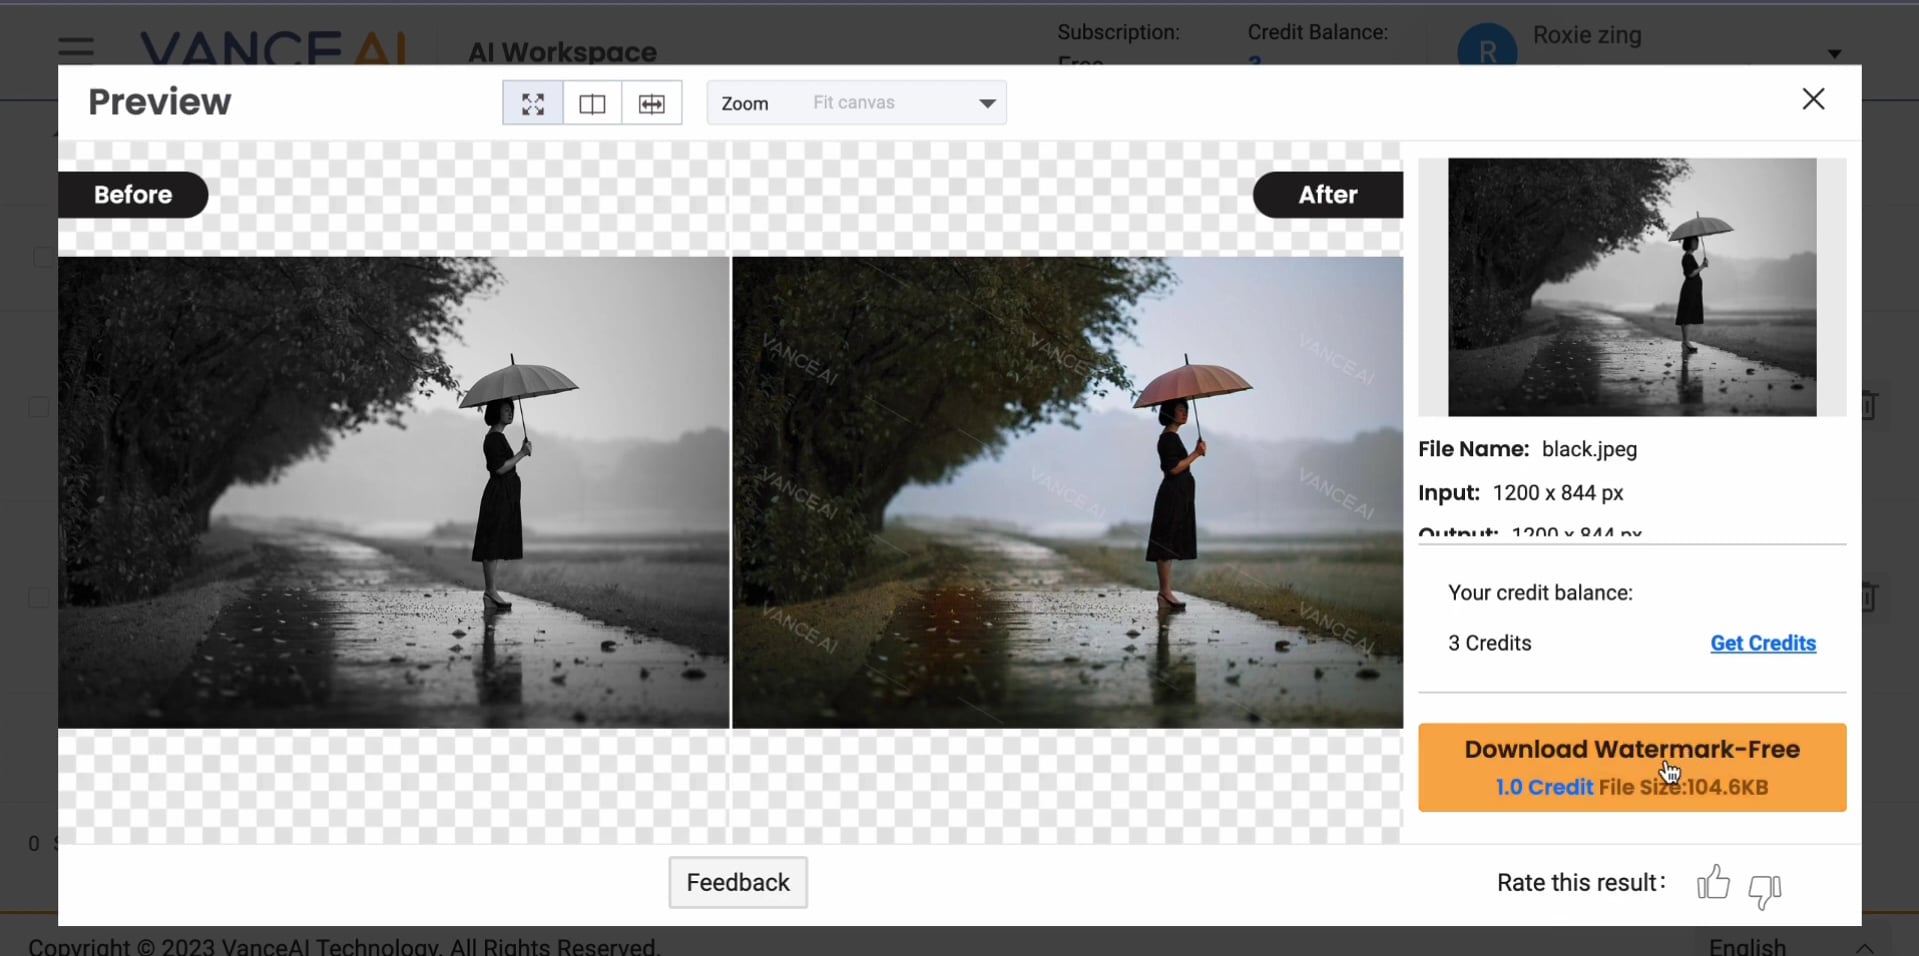1919x956 pixels.
Task: Click the Feedback button
Action: coord(738,882)
